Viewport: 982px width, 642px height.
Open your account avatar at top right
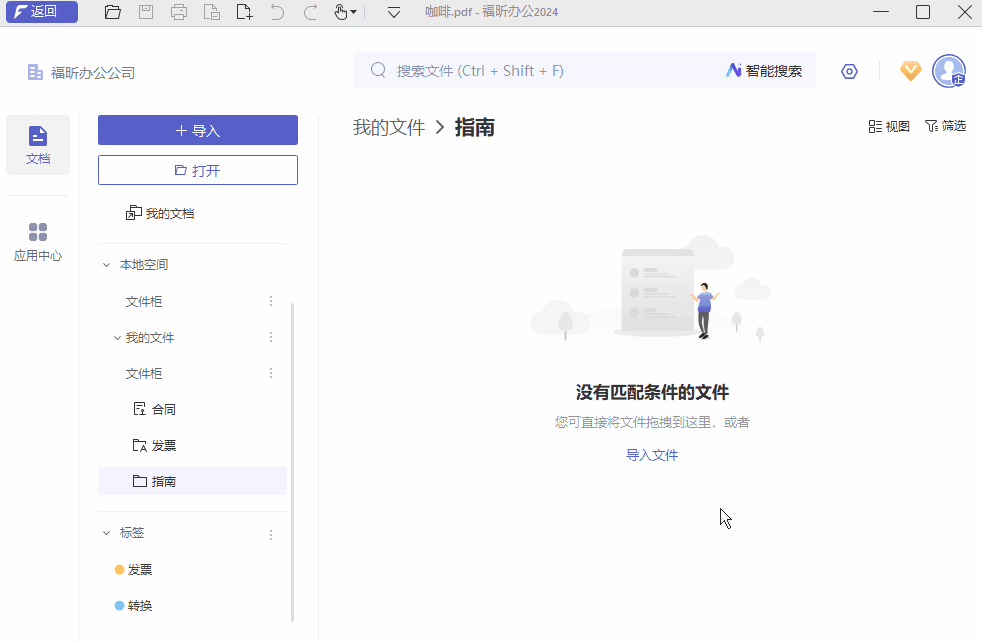click(949, 71)
